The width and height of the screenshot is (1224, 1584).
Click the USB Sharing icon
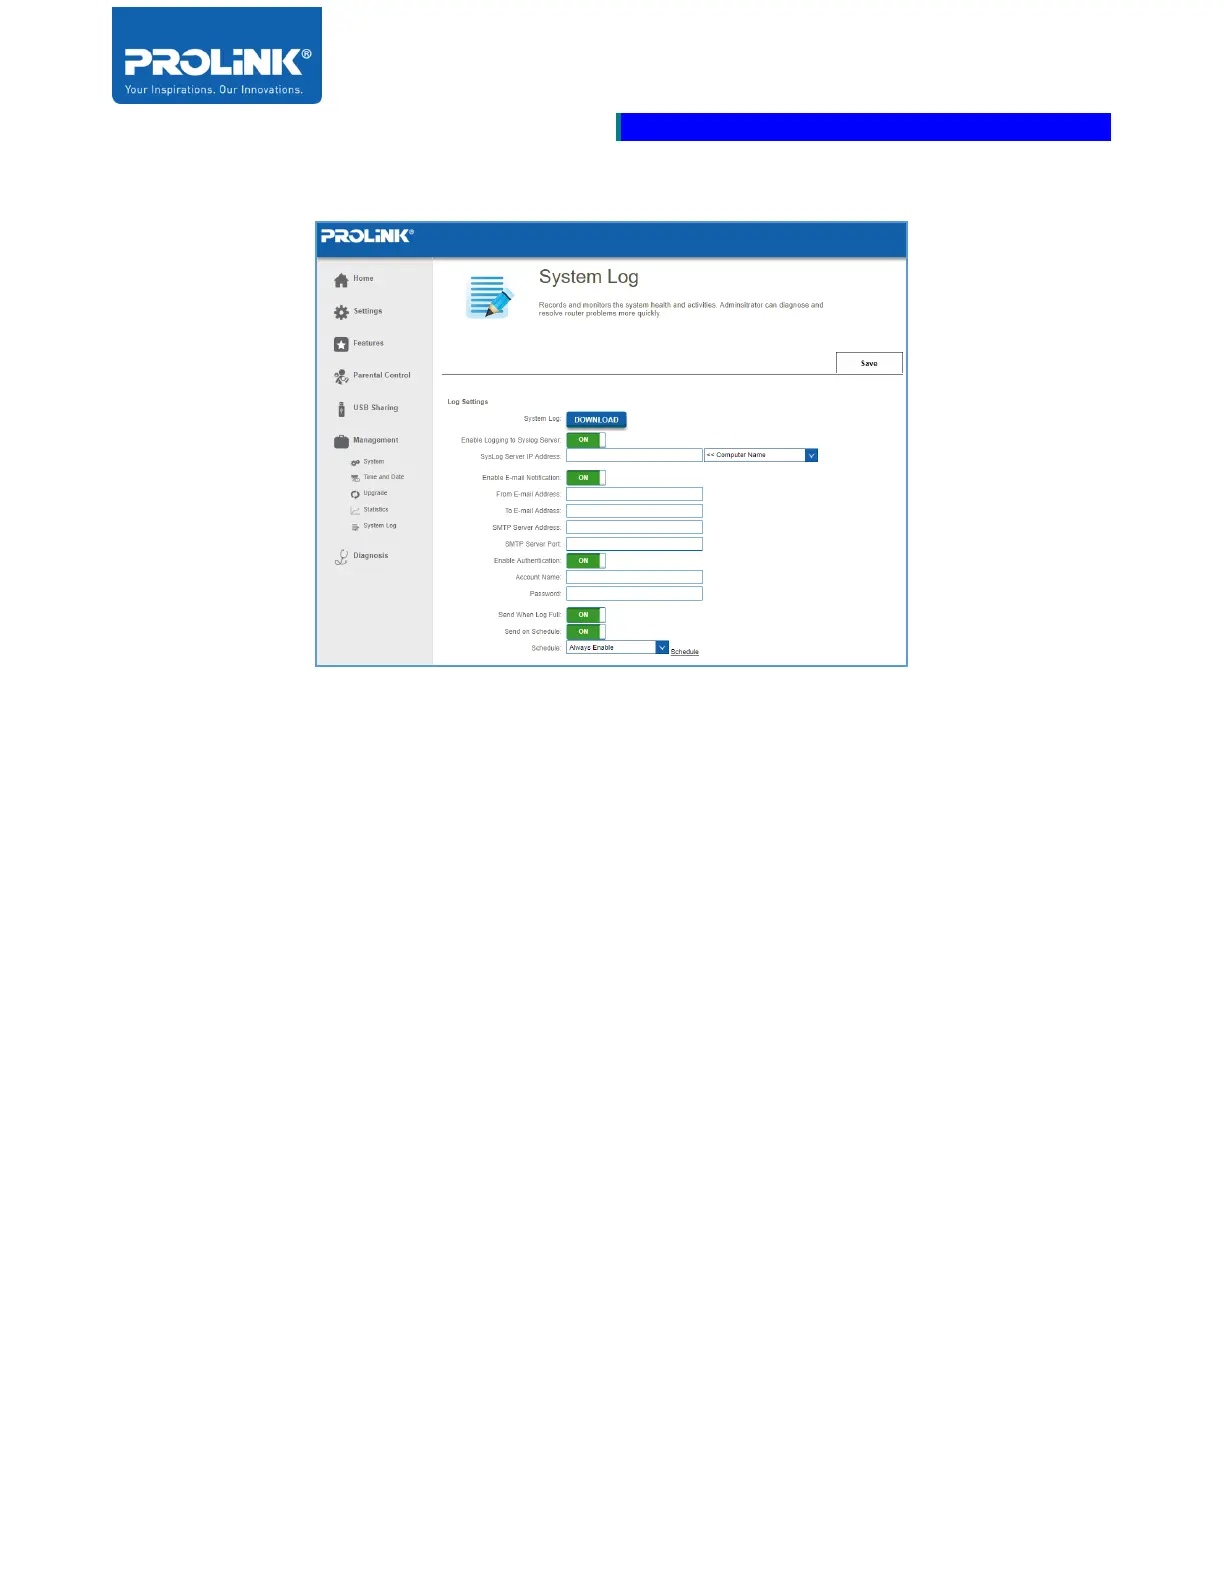coord(341,409)
